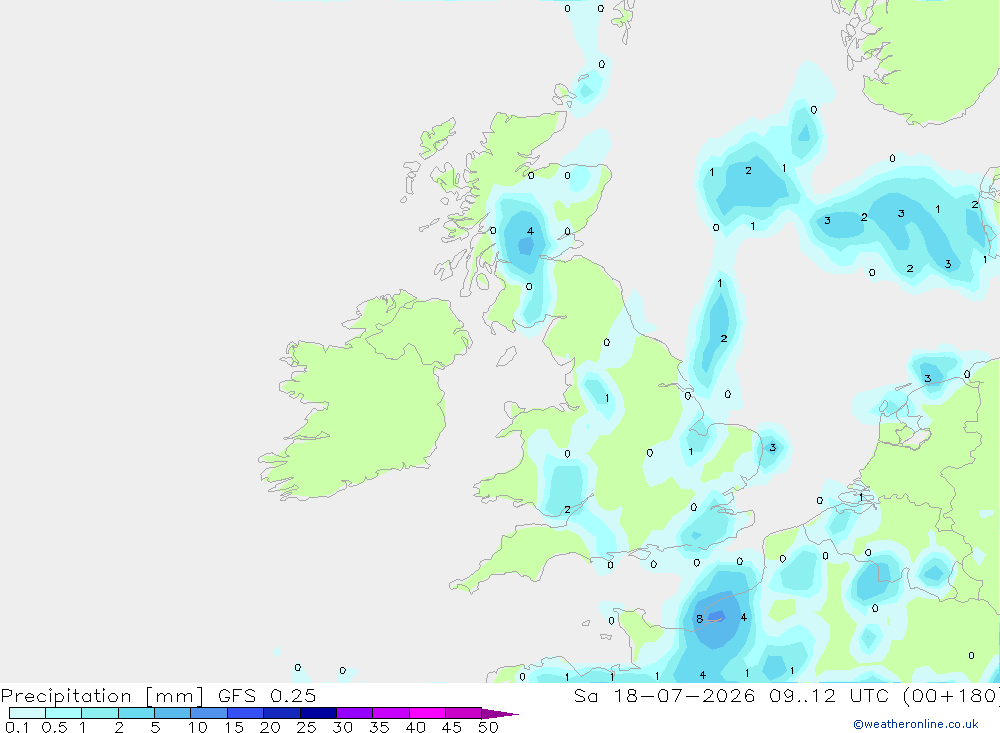The height and width of the screenshot is (733, 1000).
Task: Click the purple arrow tip above 50
Action: tap(499, 714)
